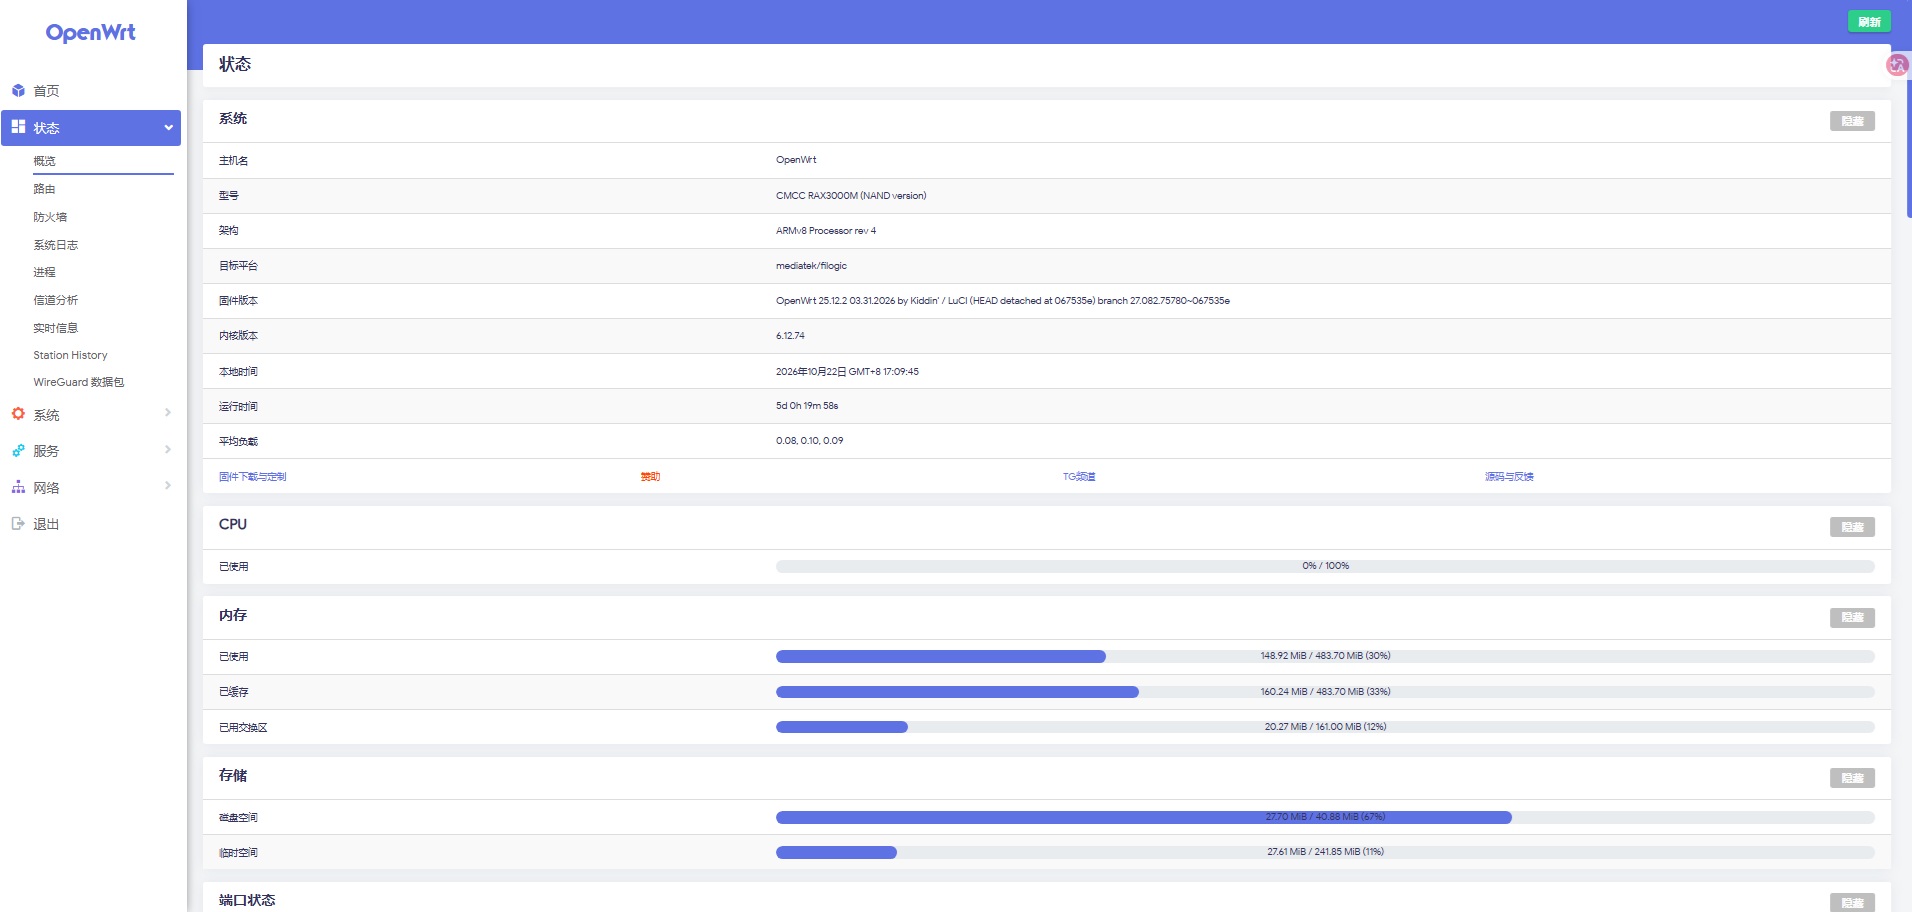The image size is (1912, 912).
Task: Click the 首页 cube icon
Action: tap(18, 90)
